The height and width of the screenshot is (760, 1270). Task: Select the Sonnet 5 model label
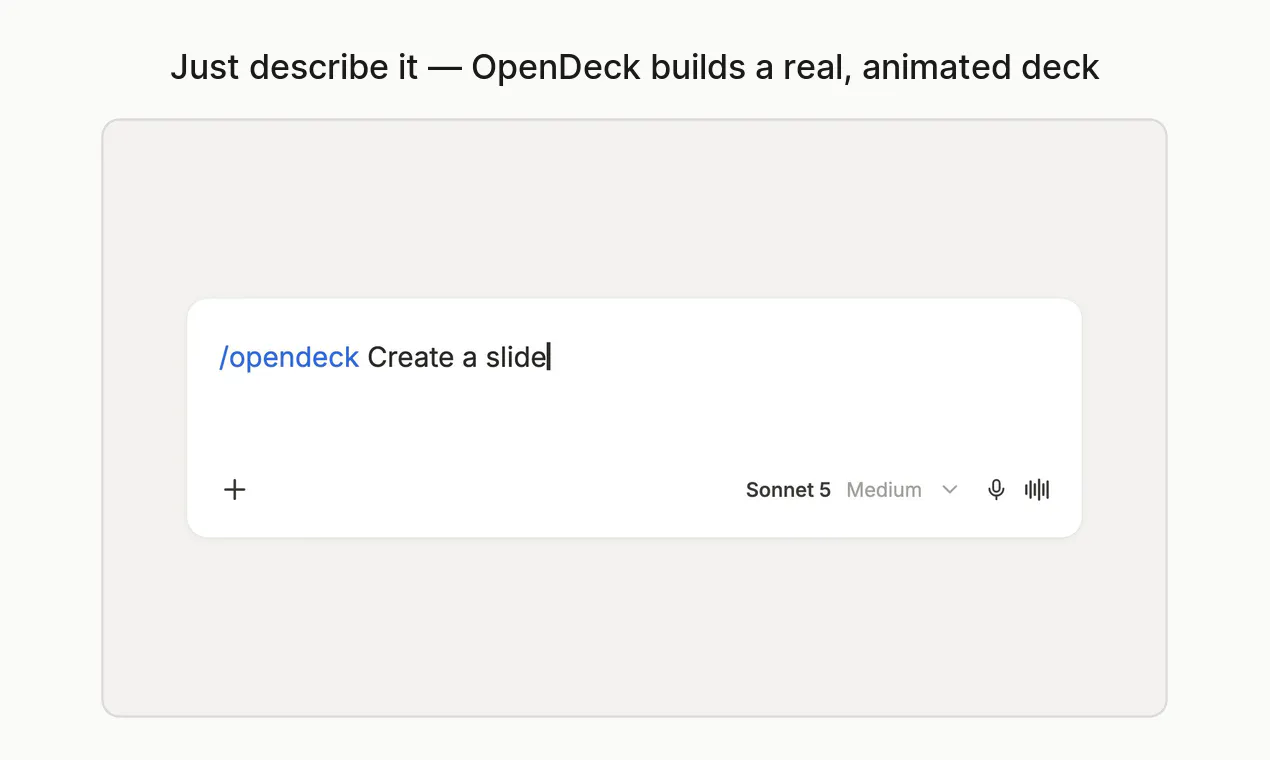tap(788, 489)
